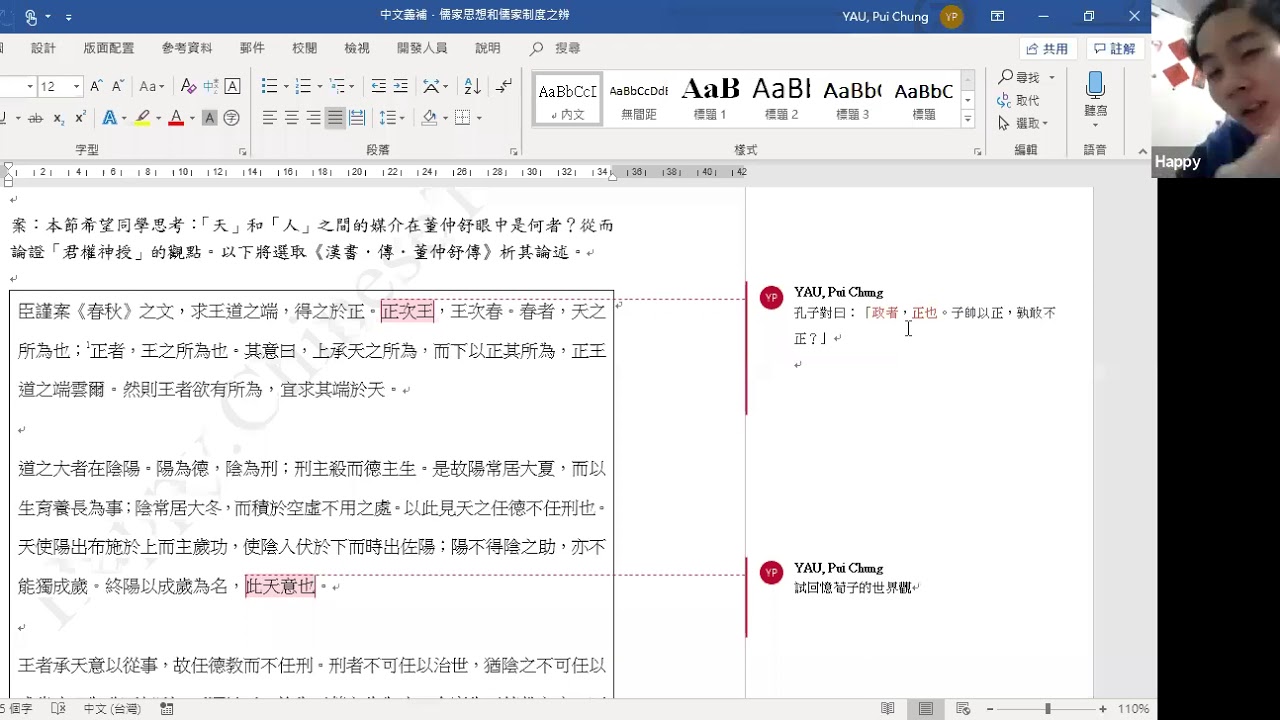Align text right
The image size is (1280, 720).
(x=313, y=118)
